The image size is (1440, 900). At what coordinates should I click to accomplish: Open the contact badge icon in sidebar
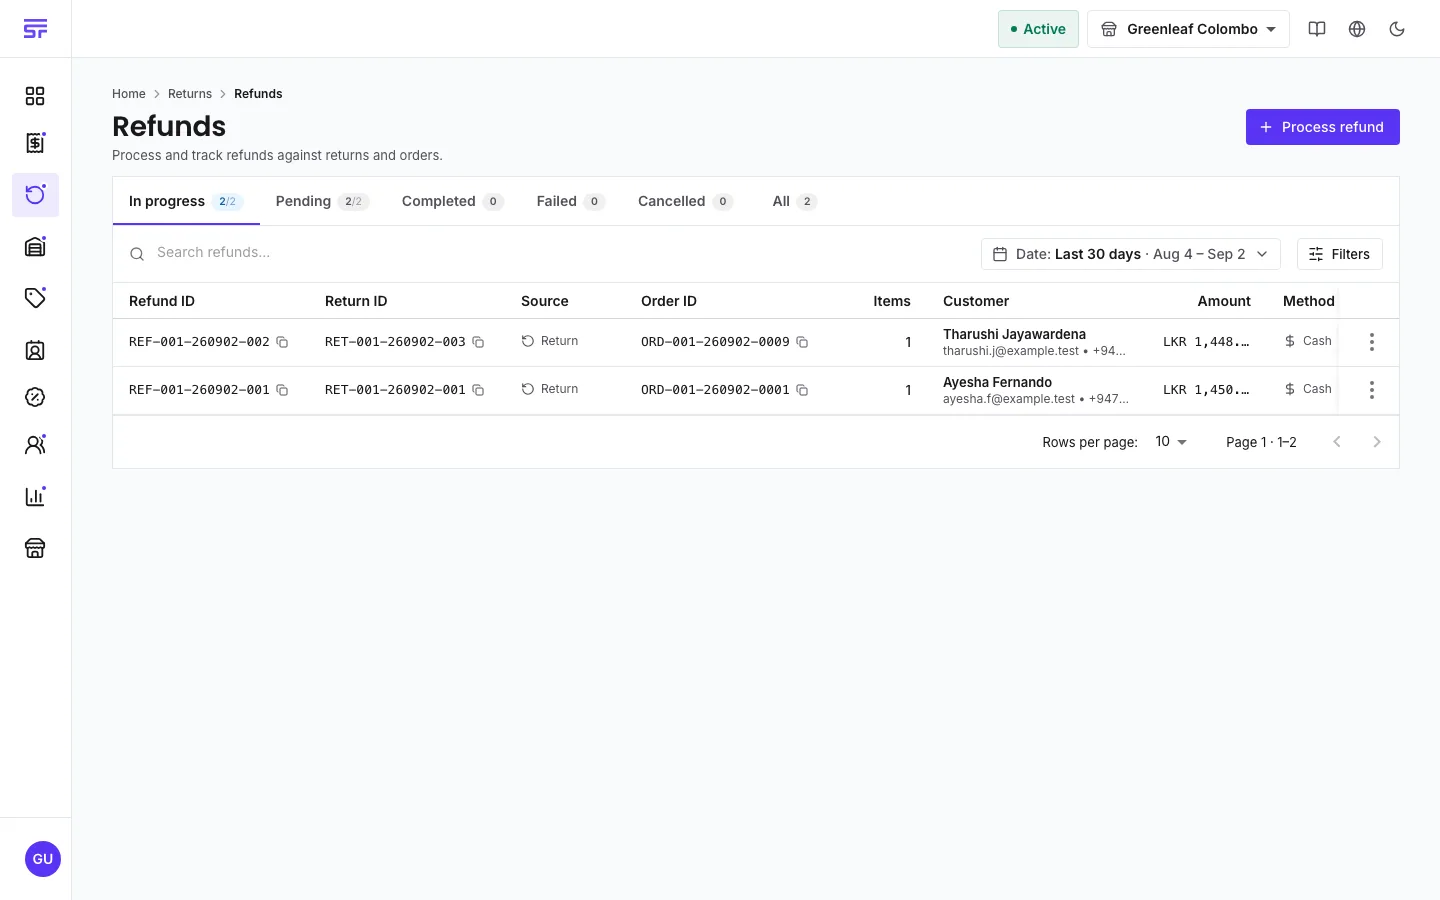(35, 350)
